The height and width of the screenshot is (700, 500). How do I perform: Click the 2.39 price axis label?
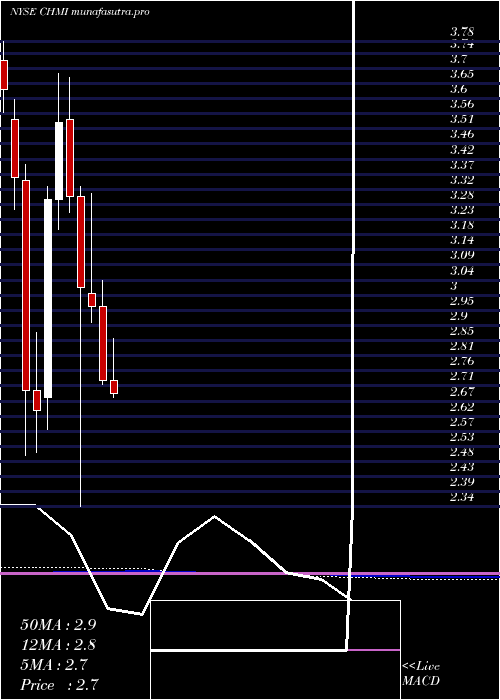[462, 482]
